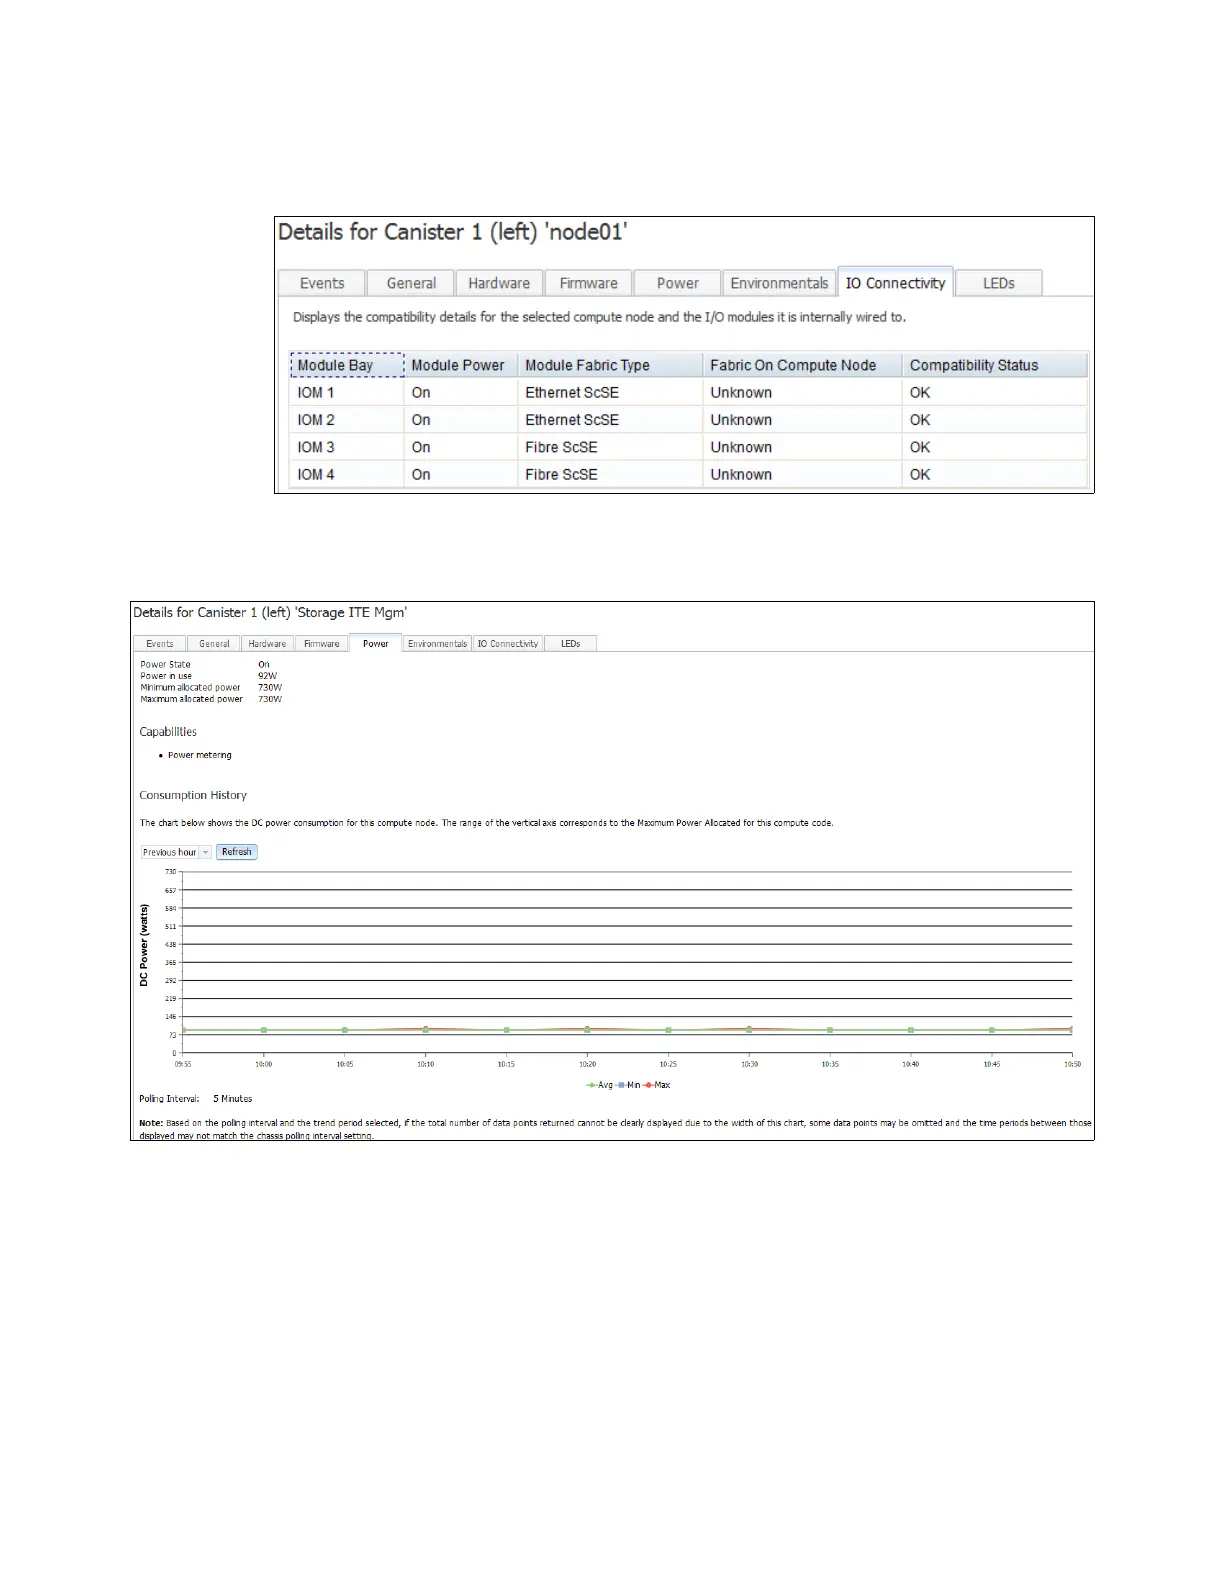Select IO Connectivity tab in node01 panel

[x=895, y=283]
